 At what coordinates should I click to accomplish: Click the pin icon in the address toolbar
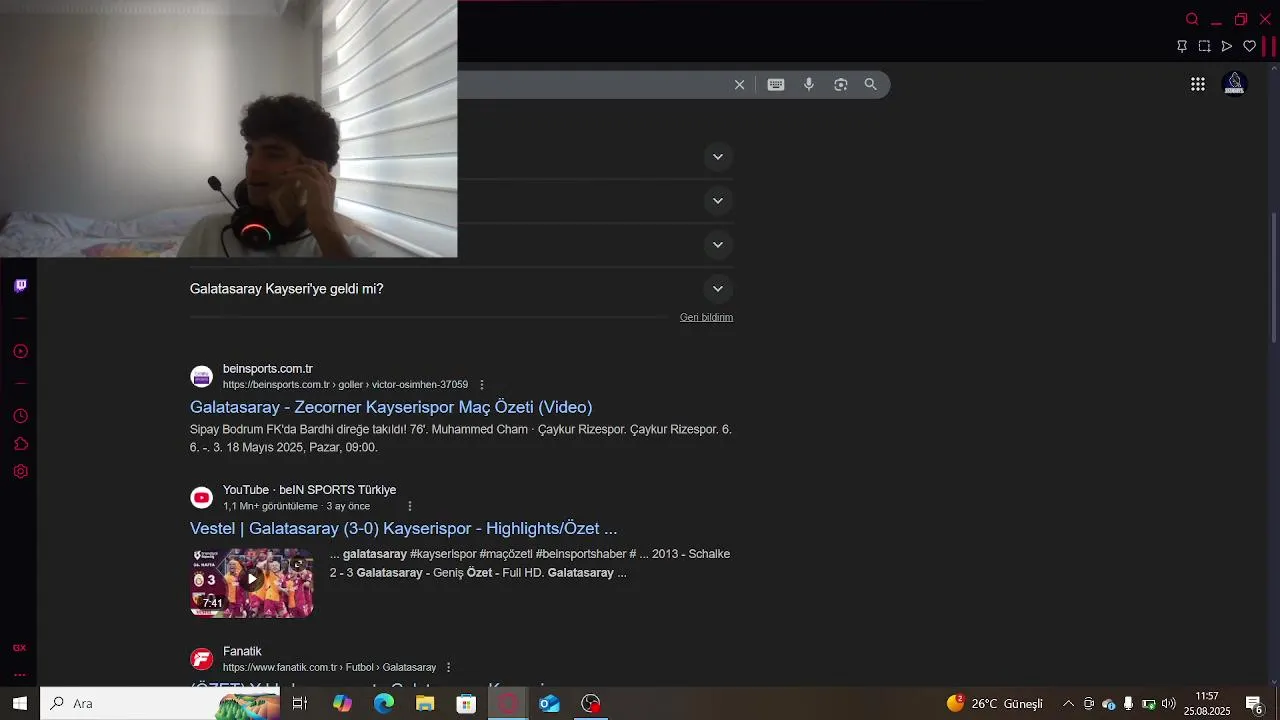pos(1182,46)
